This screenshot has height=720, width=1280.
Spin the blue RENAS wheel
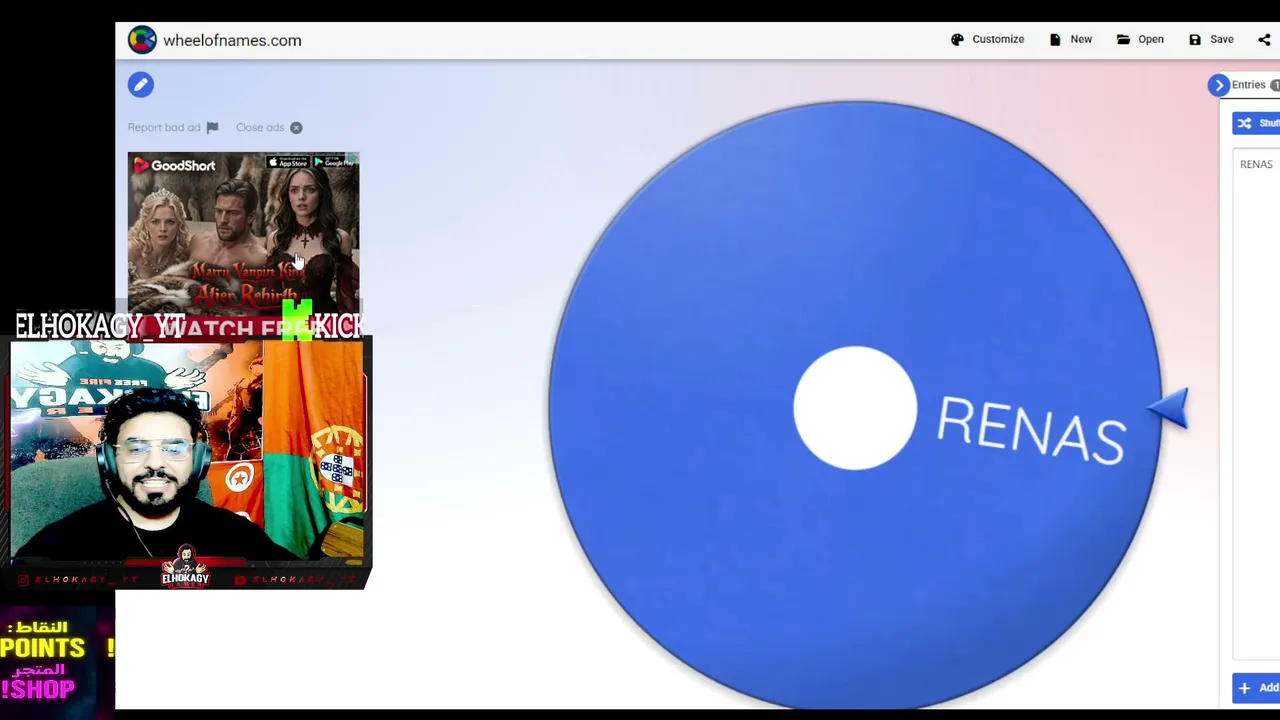855,408
